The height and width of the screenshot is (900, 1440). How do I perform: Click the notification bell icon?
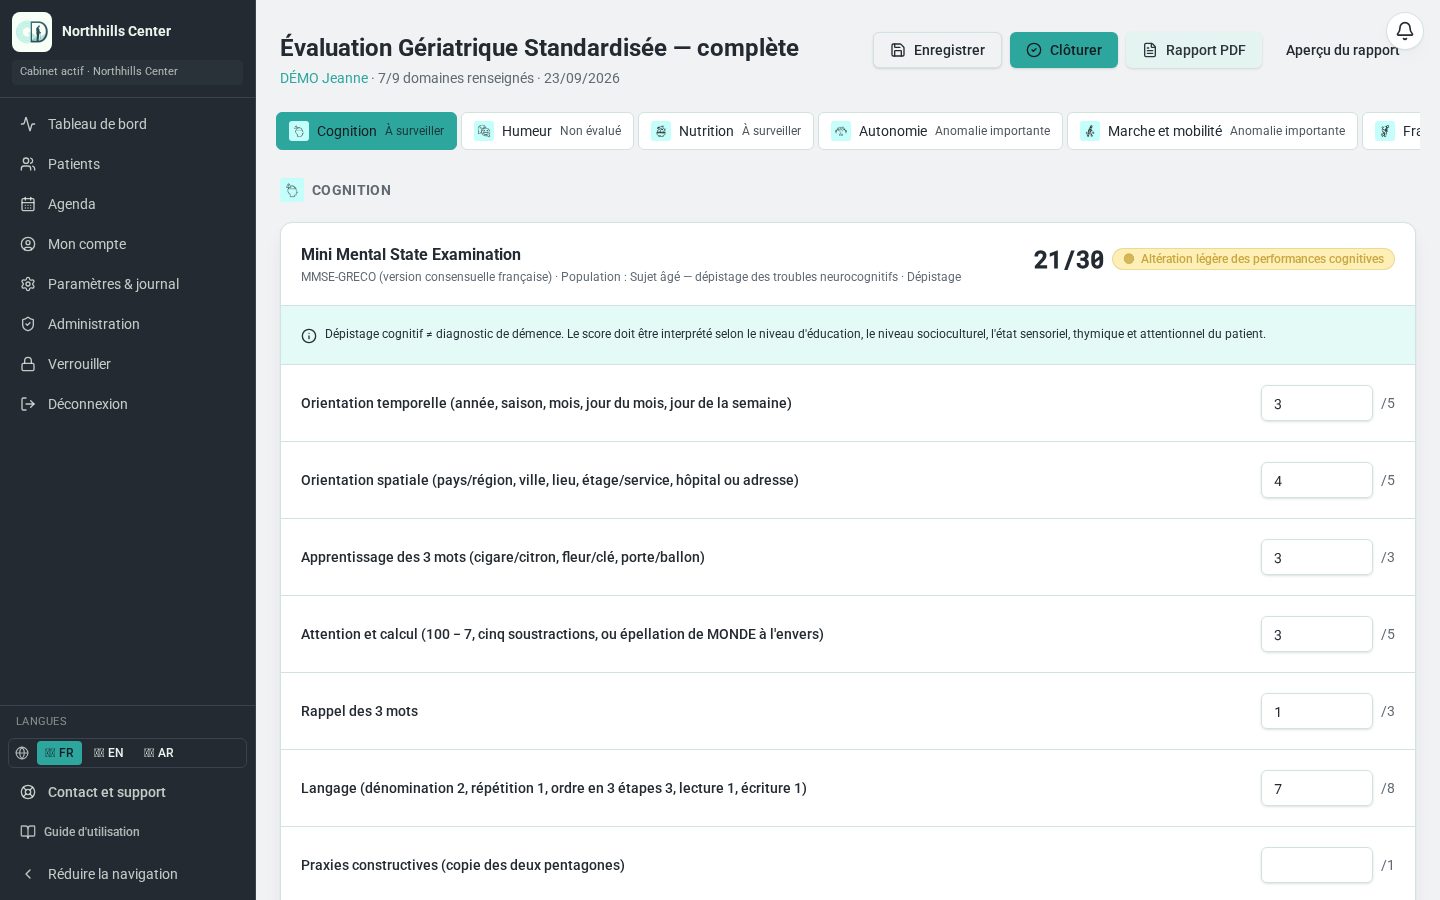pyautogui.click(x=1404, y=31)
